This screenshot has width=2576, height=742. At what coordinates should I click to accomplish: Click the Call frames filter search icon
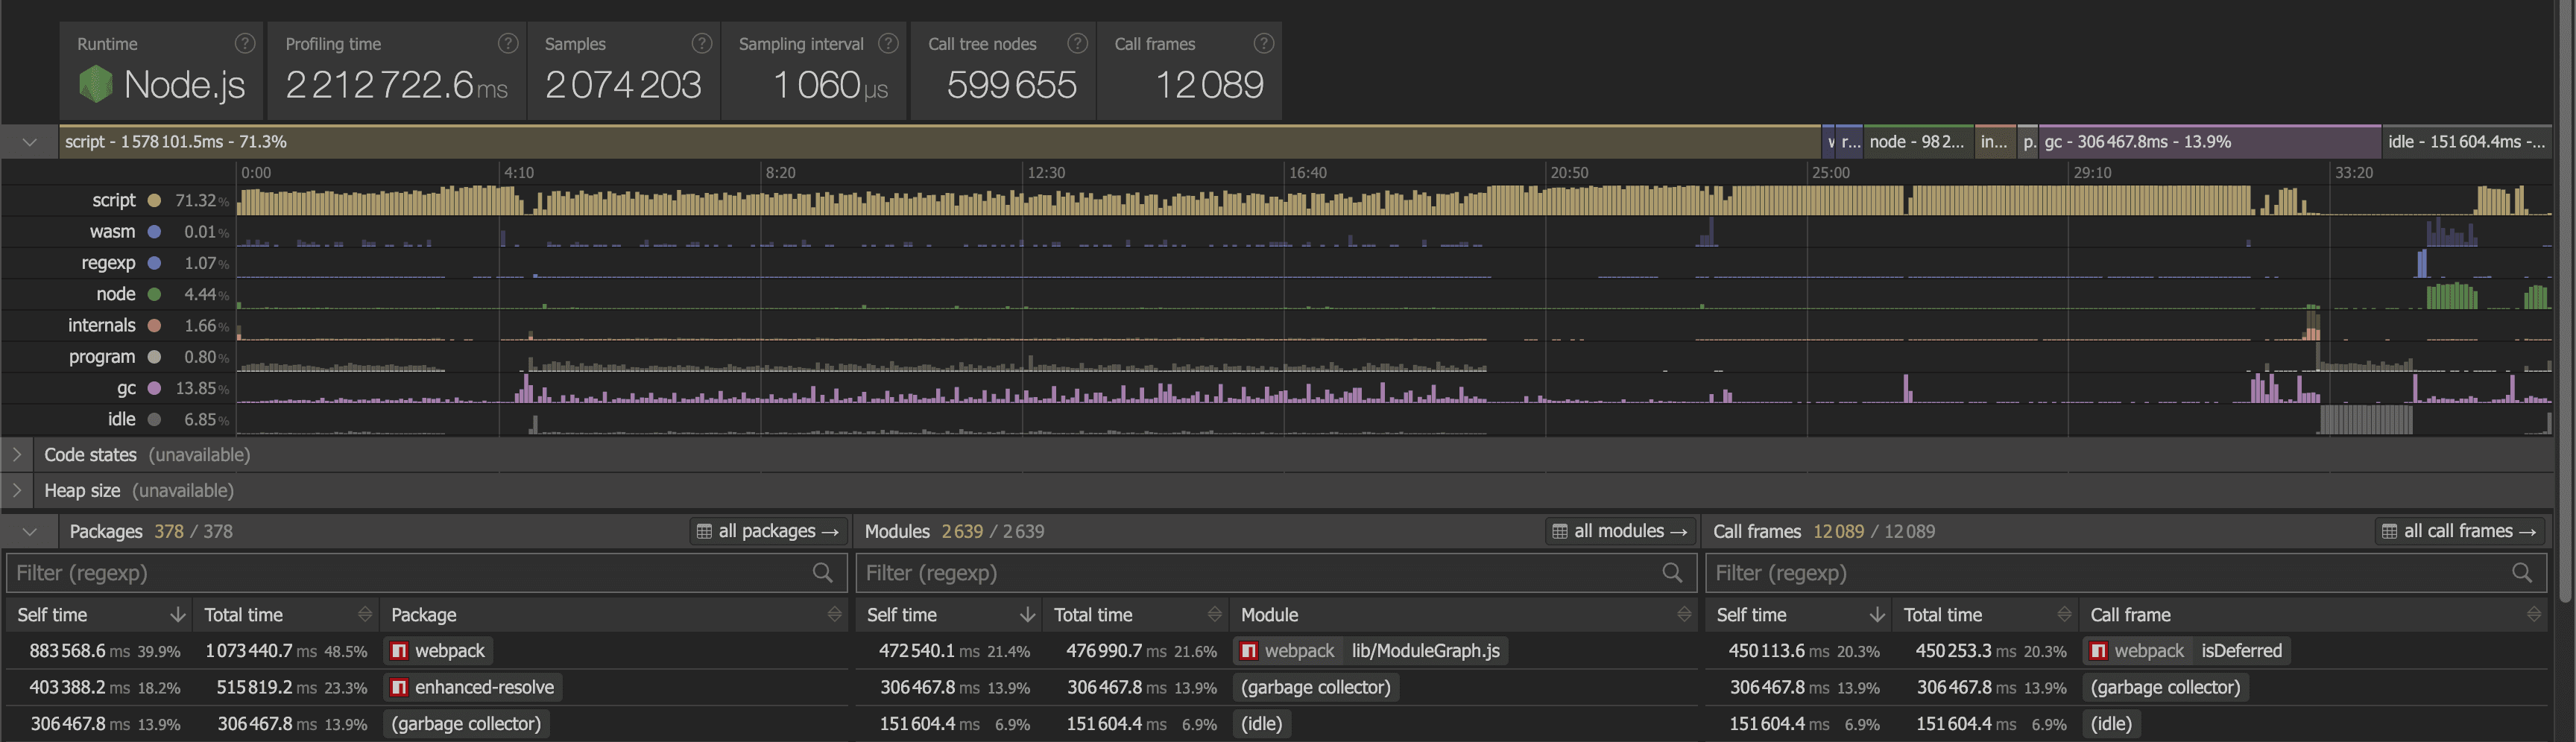click(x=2522, y=572)
